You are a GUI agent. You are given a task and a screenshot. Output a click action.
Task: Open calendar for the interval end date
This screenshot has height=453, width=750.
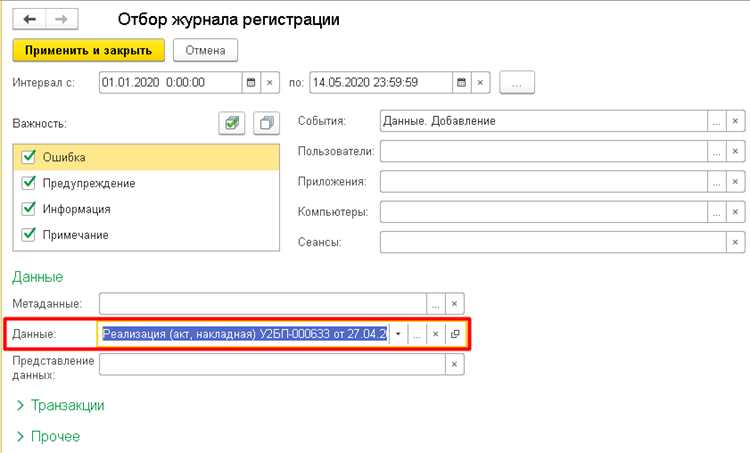point(462,82)
